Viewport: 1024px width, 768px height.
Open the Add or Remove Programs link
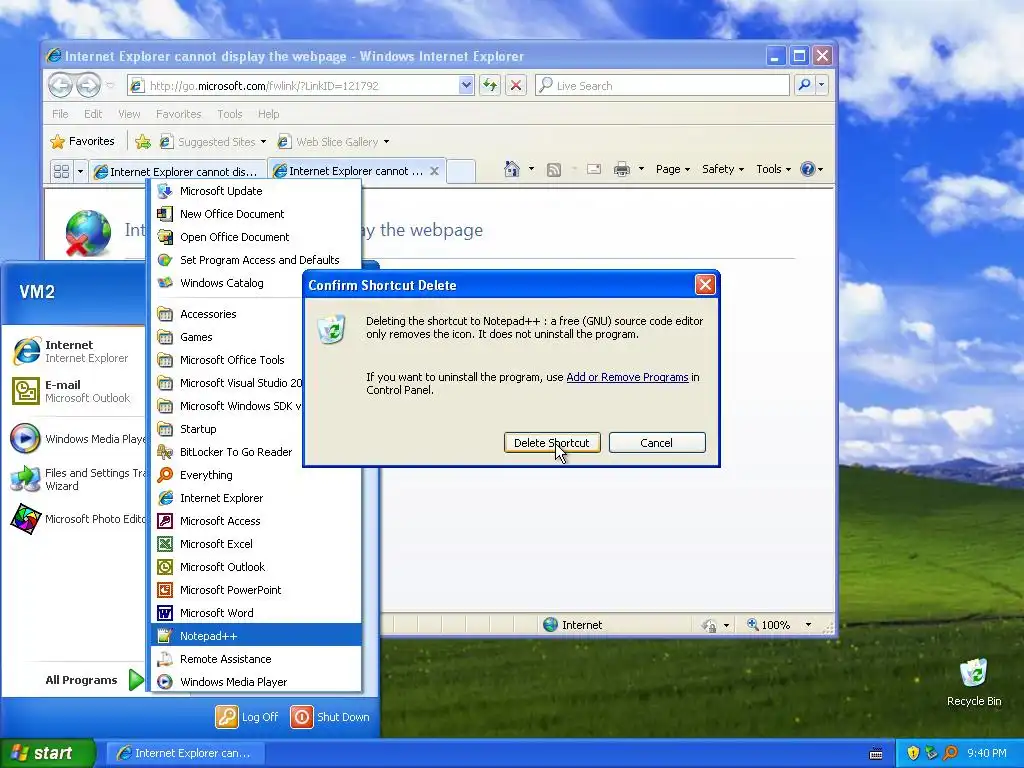click(x=627, y=377)
